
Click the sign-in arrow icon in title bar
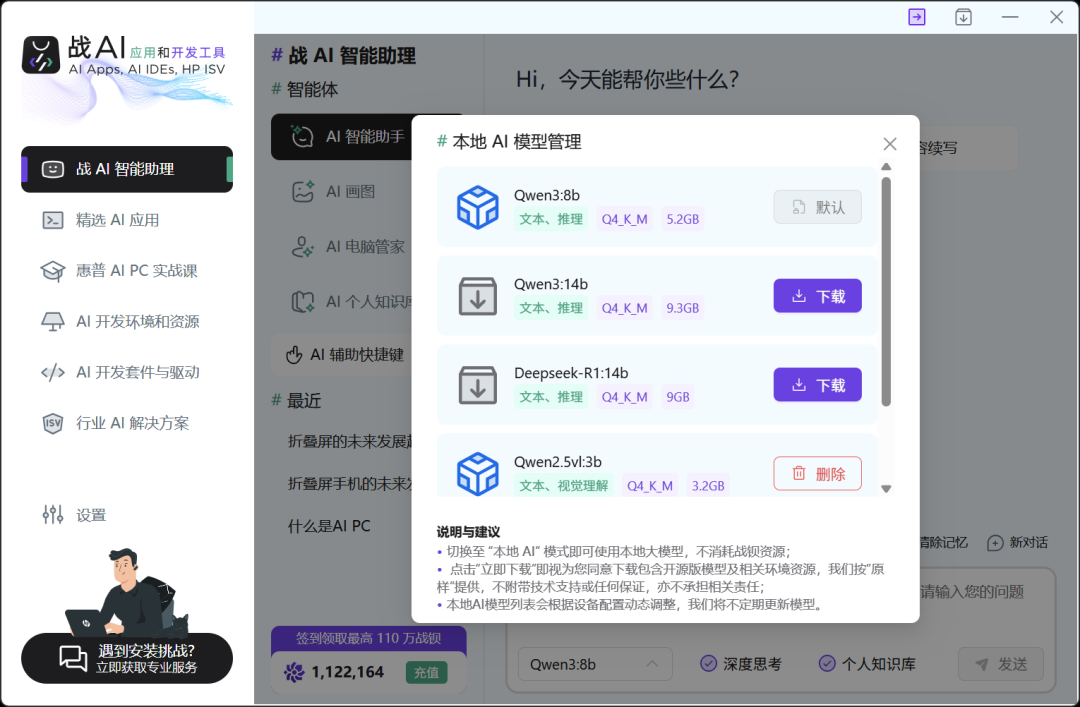tap(917, 17)
